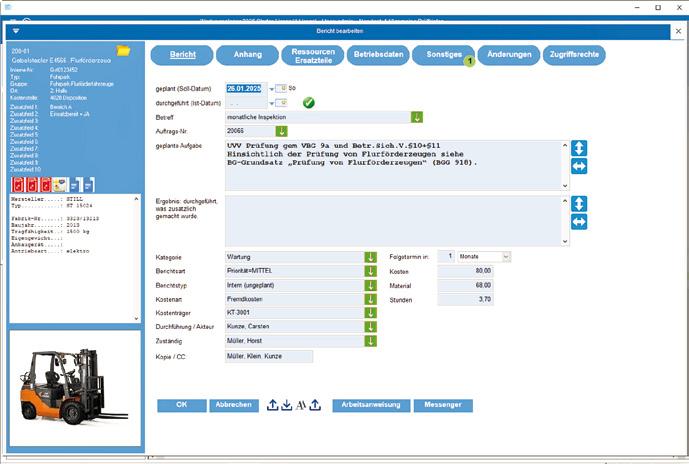The image size is (689, 464).
Task: Open dropdown arrow of durchgeführt Ist-Datum
Action: (x=272, y=104)
